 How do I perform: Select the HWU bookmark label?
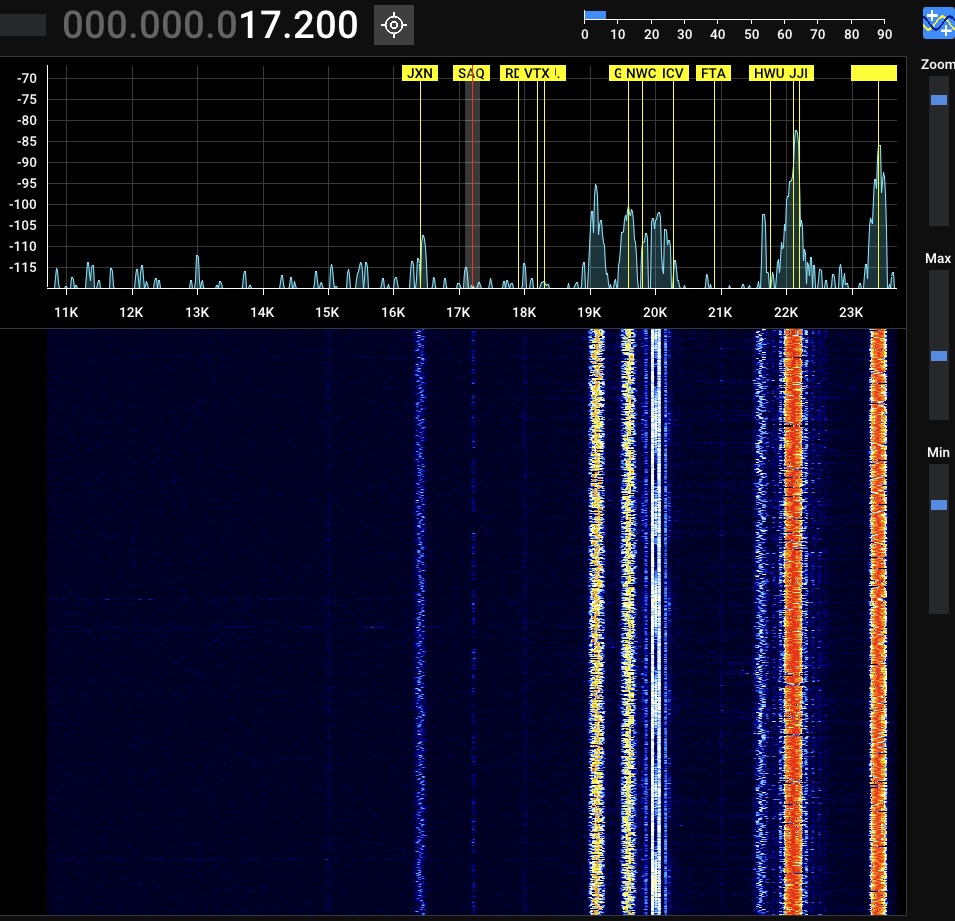click(769, 73)
